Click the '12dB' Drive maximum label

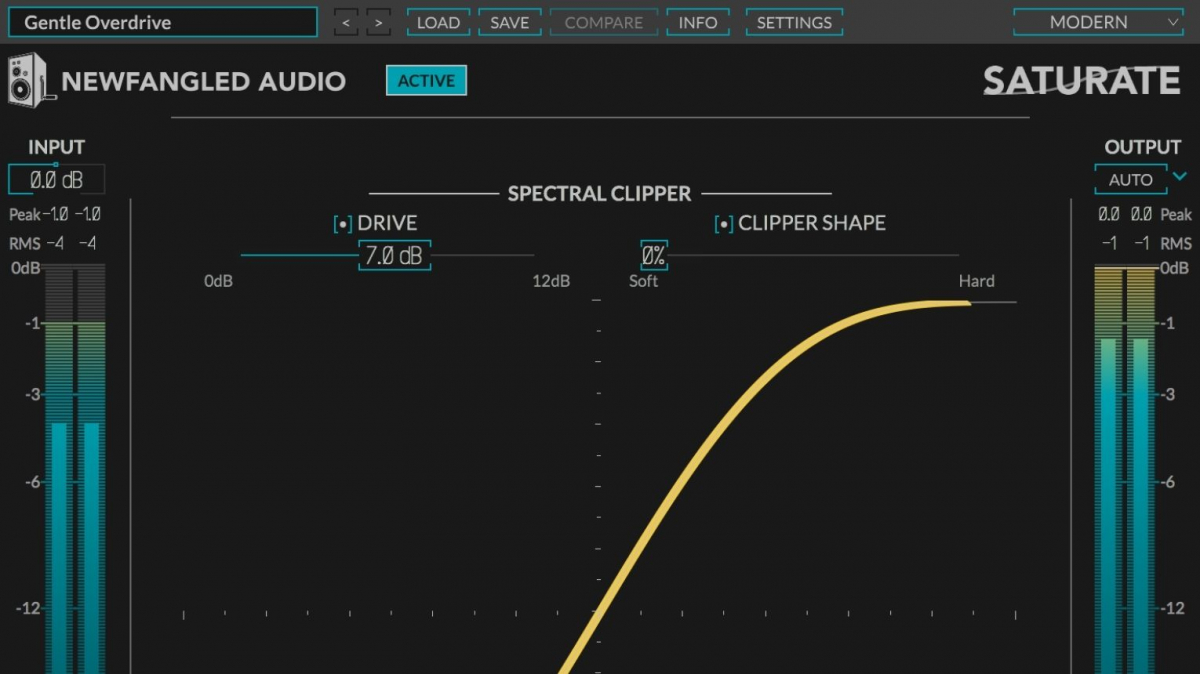pyautogui.click(x=551, y=281)
